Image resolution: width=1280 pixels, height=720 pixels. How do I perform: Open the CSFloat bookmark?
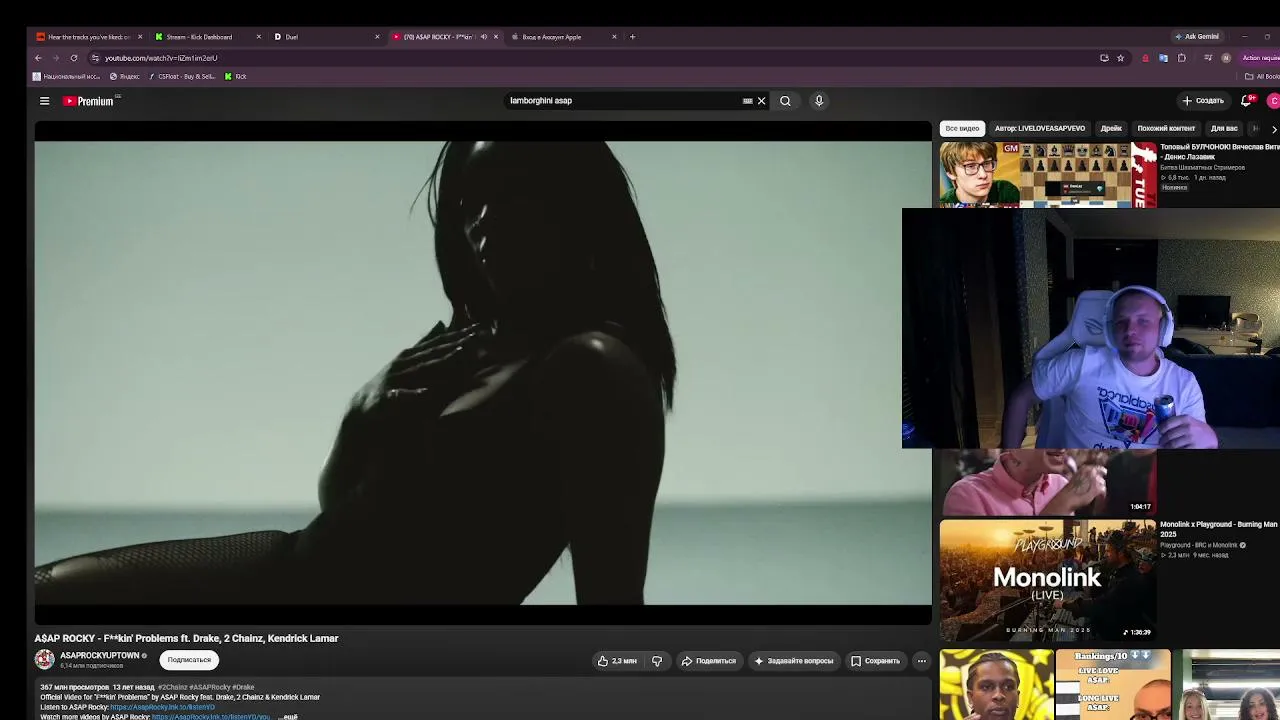click(182, 76)
